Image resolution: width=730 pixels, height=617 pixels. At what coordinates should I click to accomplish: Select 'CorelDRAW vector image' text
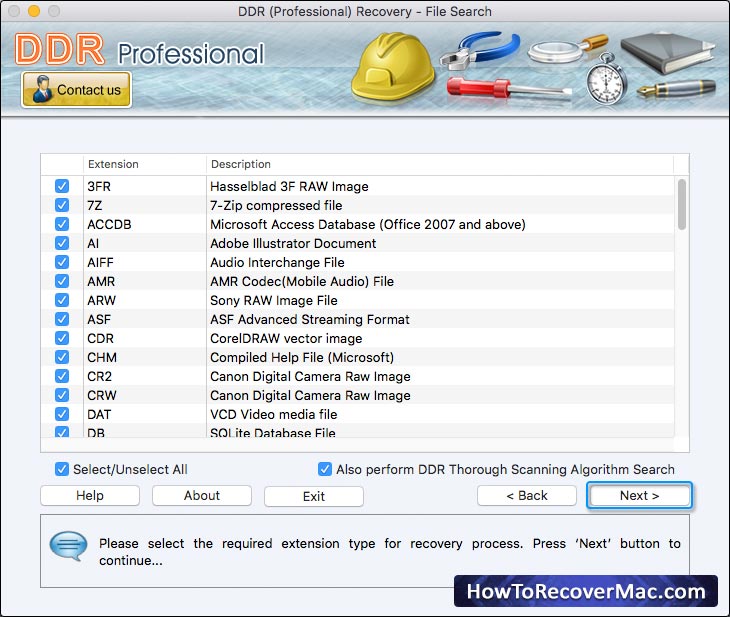(286, 339)
